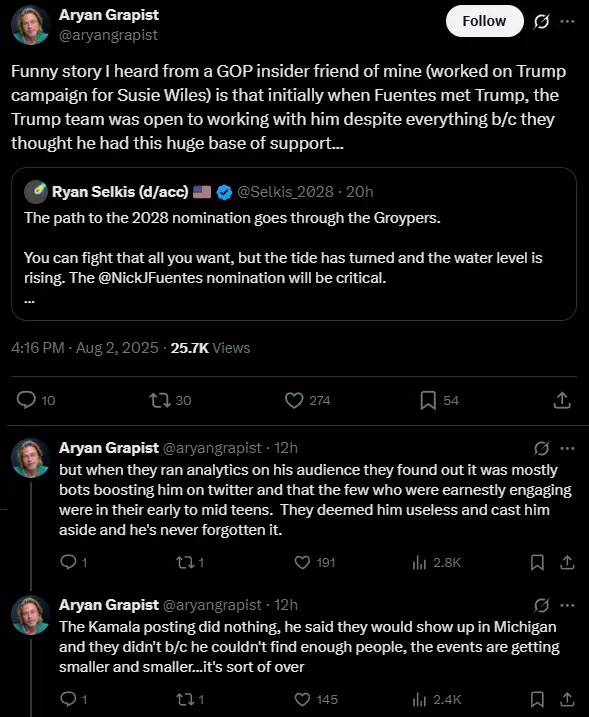View the 25.7K Views analytics
Viewport: 589px width, 717px height.
[210, 348]
